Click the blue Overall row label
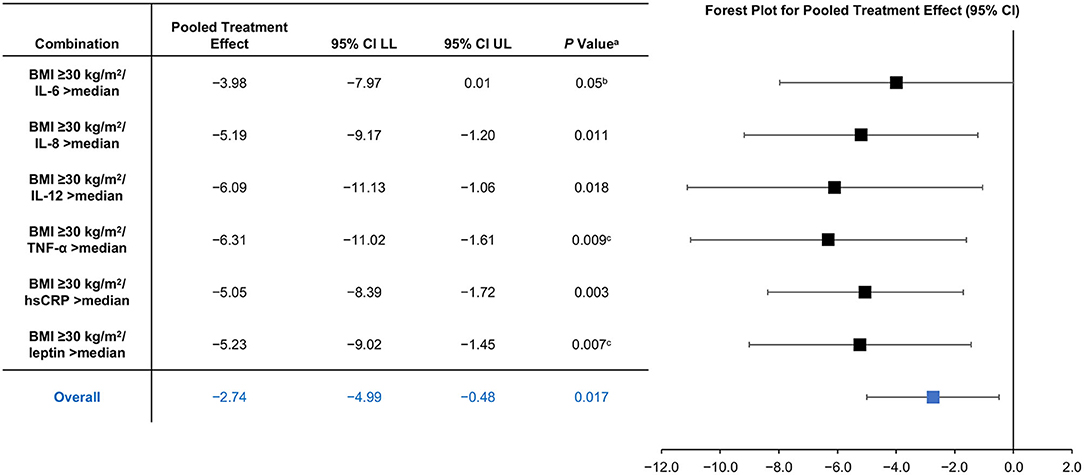This screenshot has width=1084, height=475. [x=77, y=397]
